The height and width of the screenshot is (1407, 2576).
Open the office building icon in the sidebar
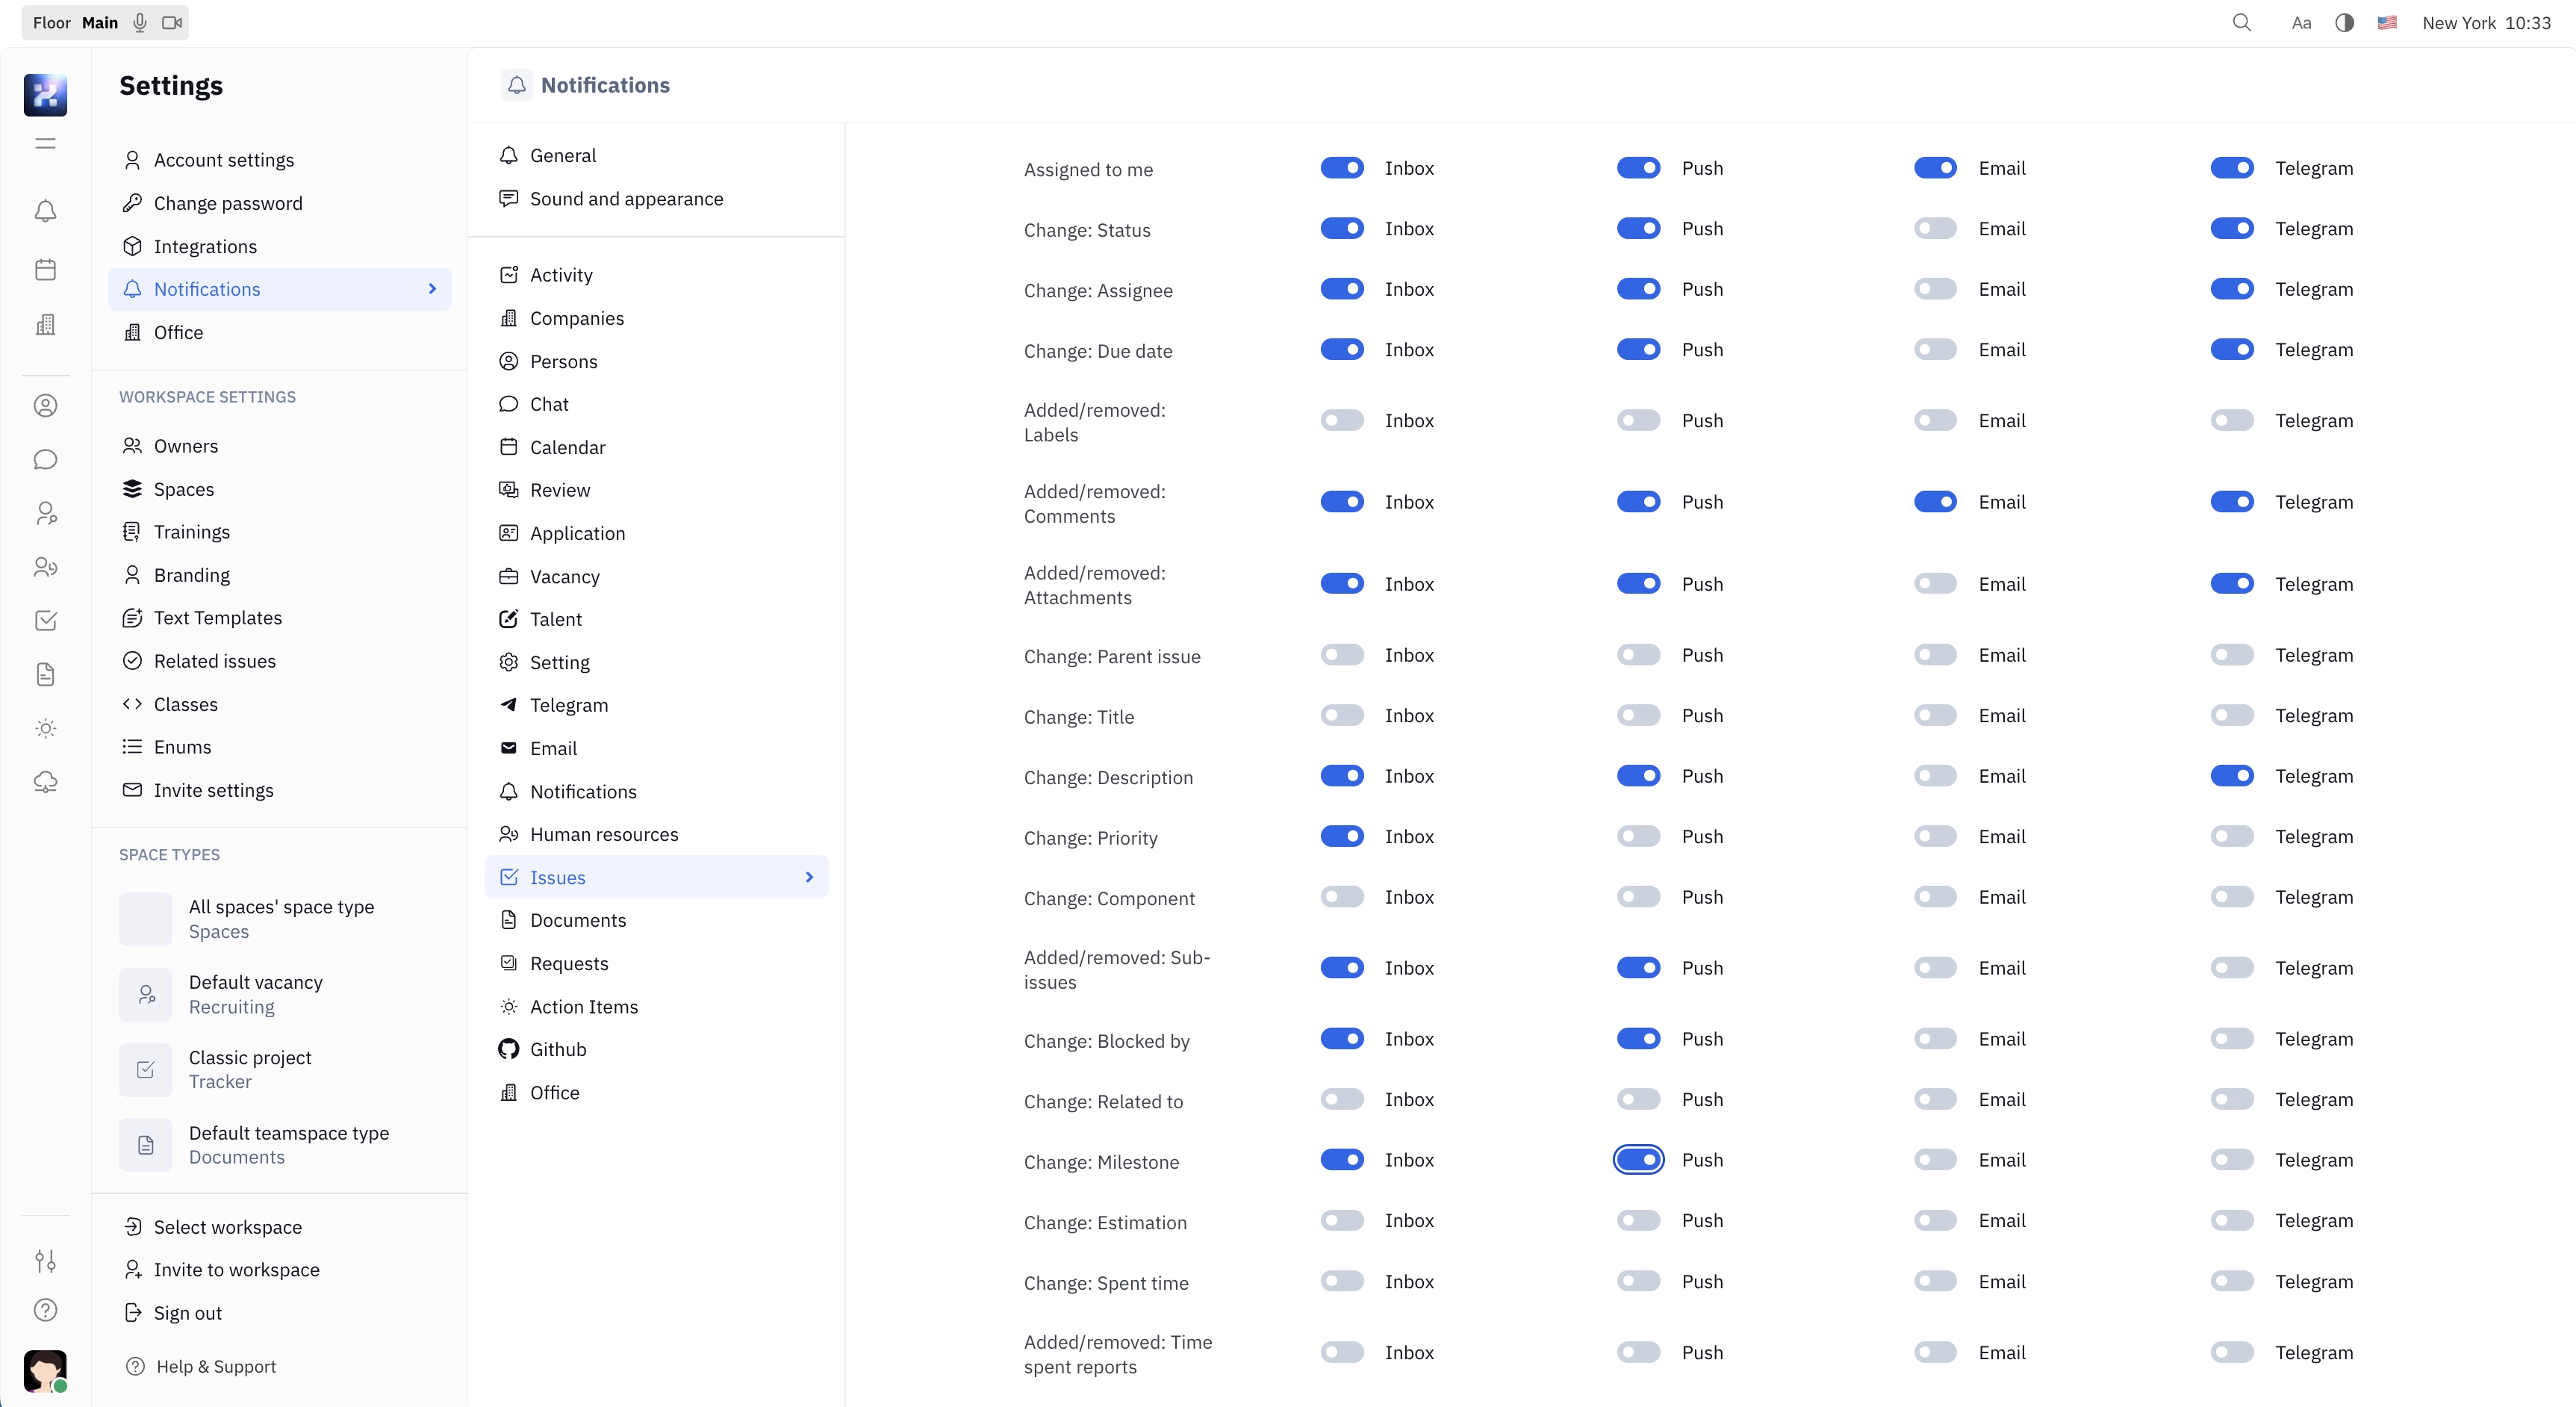point(46,323)
